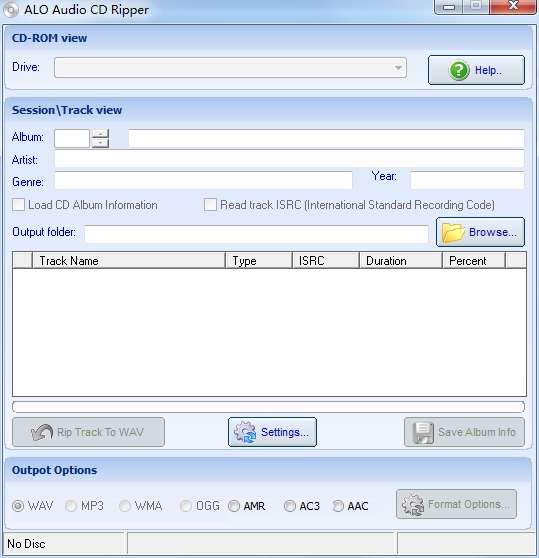Click the Percent column header

pos(474,261)
